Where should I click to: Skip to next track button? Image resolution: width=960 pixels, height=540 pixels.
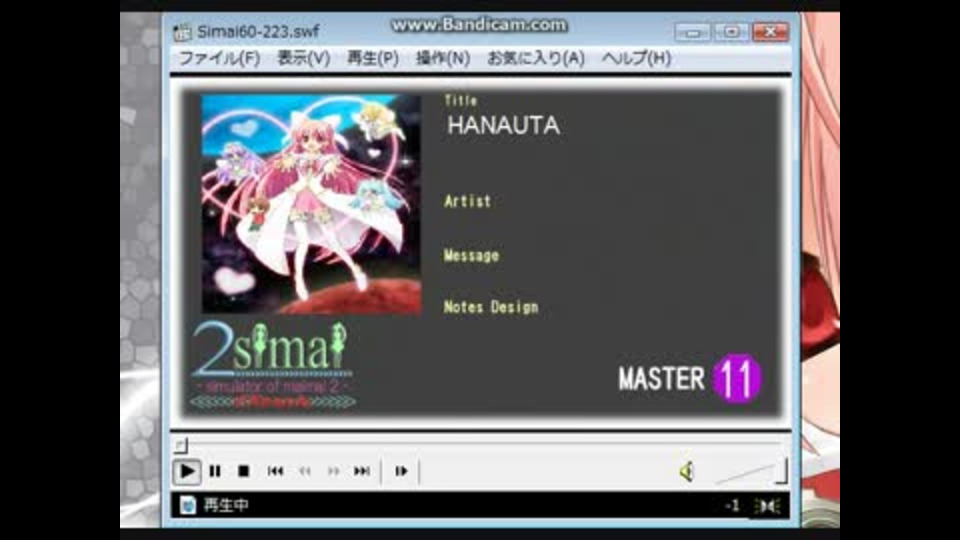[362, 471]
